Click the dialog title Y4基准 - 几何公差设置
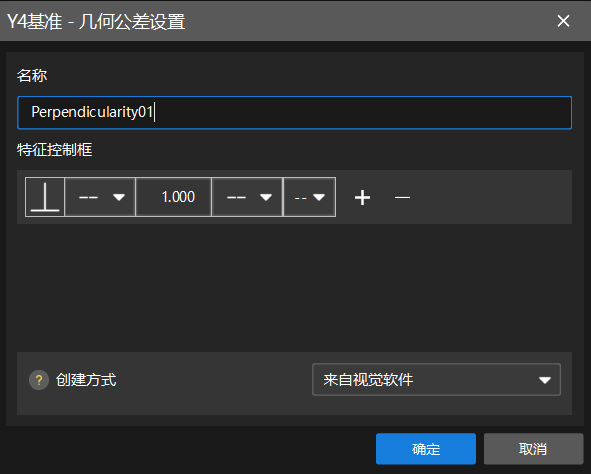The width and height of the screenshot is (591, 474). (96, 21)
